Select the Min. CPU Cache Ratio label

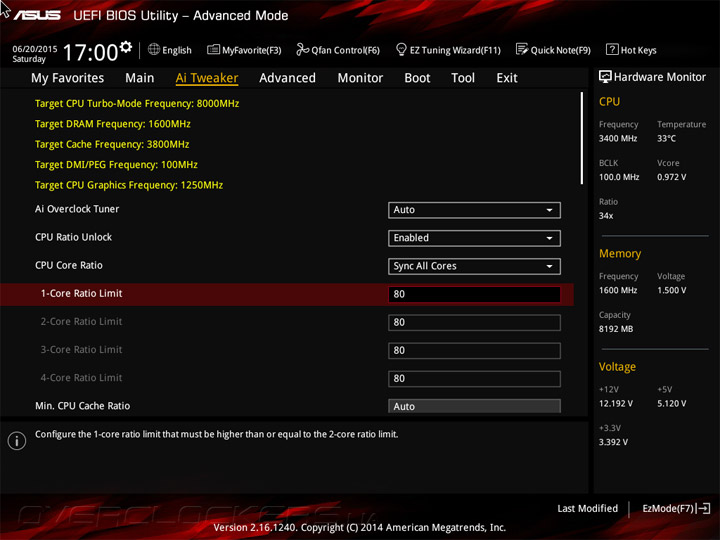tap(83, 405)
